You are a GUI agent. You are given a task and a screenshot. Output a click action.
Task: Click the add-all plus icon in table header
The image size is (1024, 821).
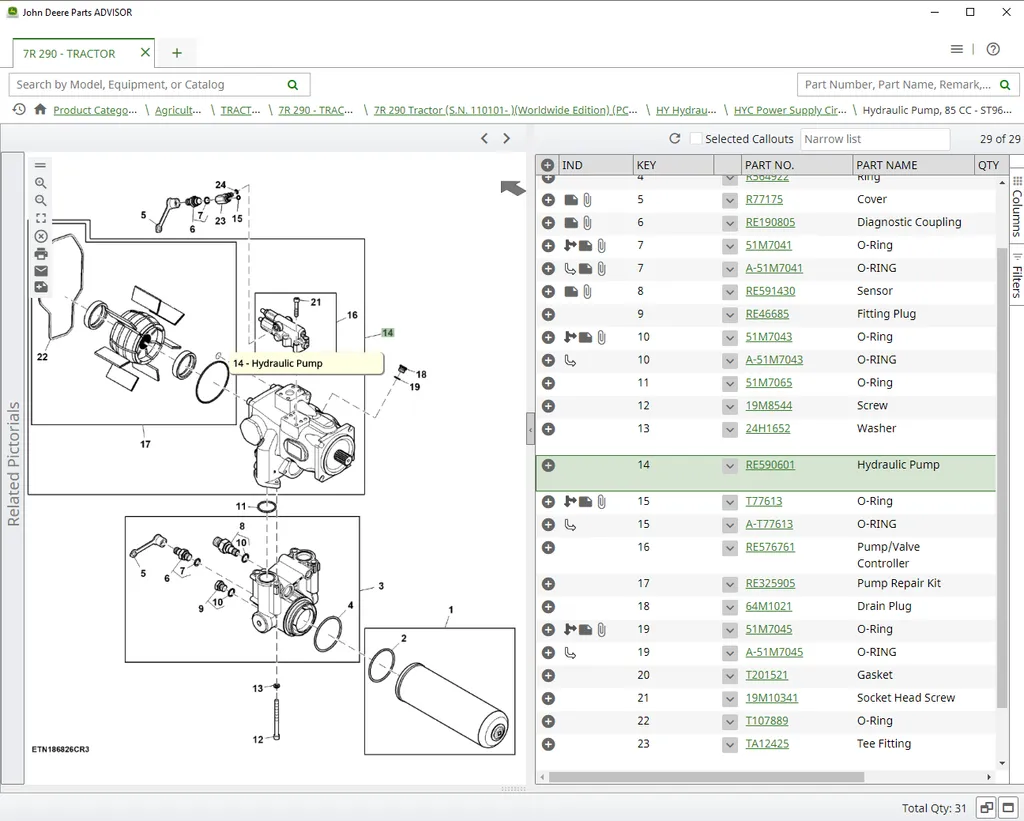[x=547, y=165]
